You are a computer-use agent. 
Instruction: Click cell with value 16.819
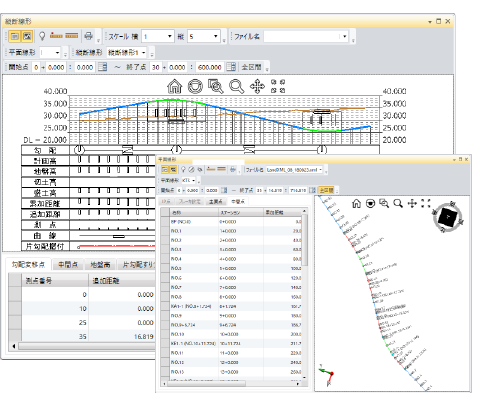122,336
